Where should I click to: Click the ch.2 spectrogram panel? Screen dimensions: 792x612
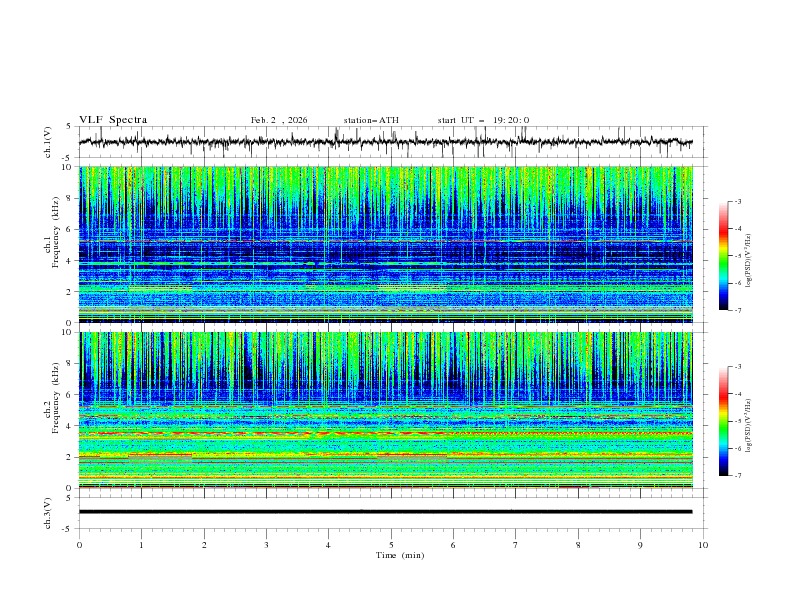click(385, 410)
